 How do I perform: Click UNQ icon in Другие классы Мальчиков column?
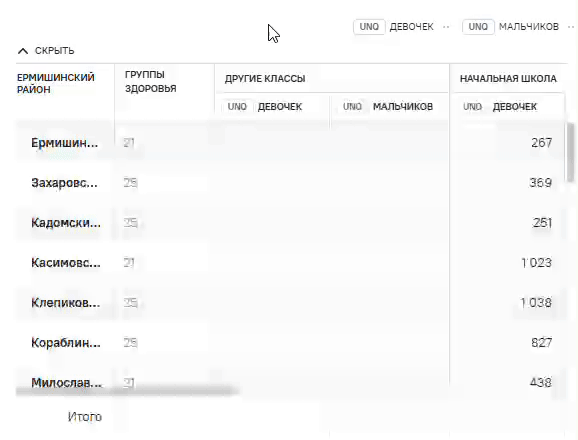[352, 107]
